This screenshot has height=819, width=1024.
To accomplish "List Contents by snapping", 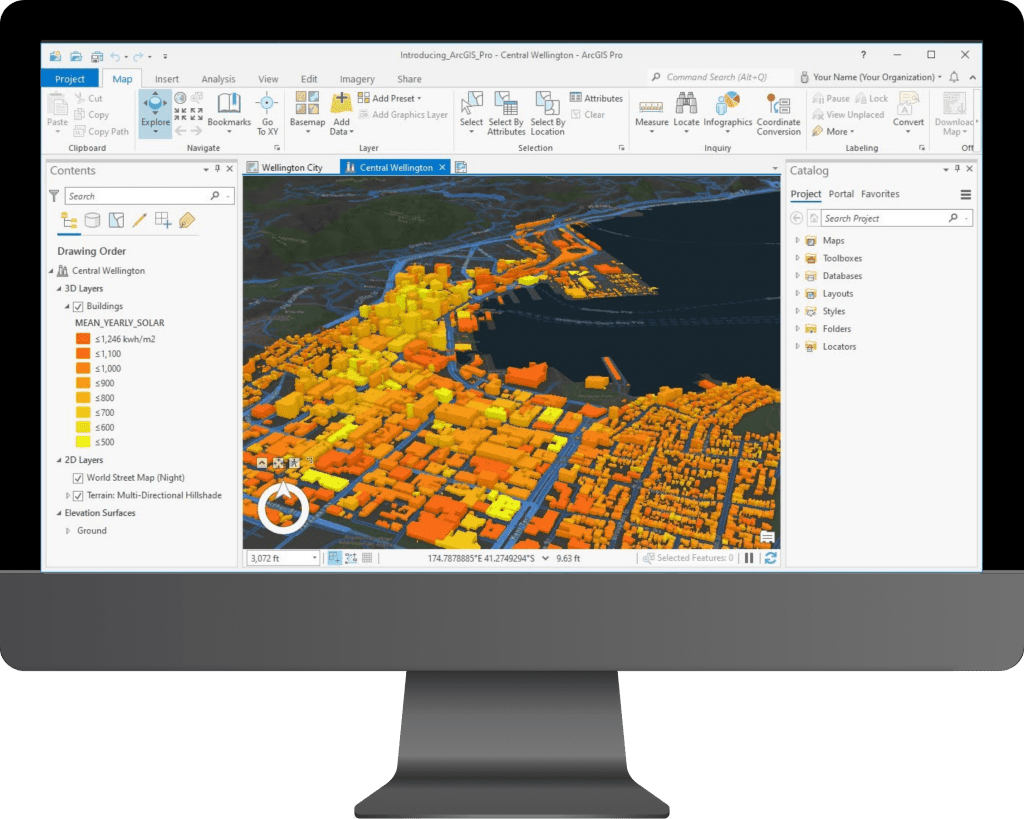I will (163, 220).
